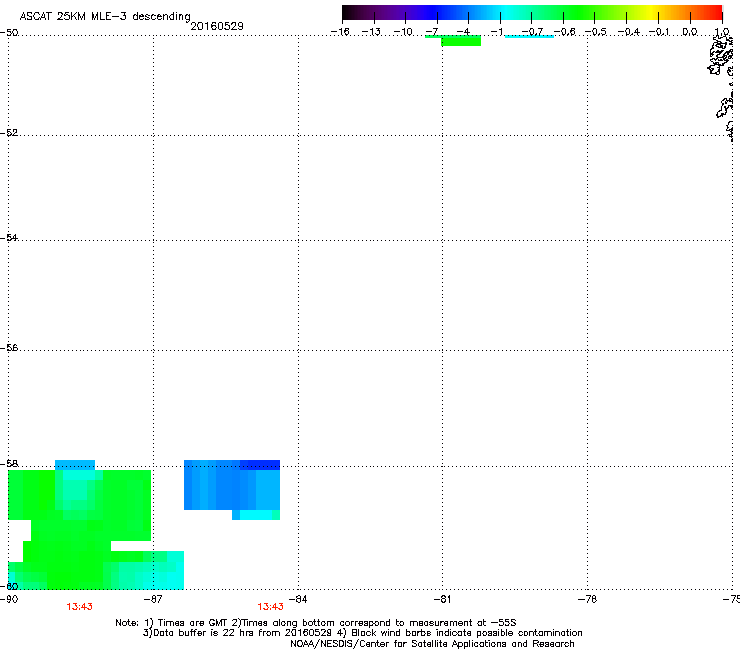Select the -0.6 colorbar tick label
The width and height of the screenshot is (740, 650).
(x=564, y=32)
